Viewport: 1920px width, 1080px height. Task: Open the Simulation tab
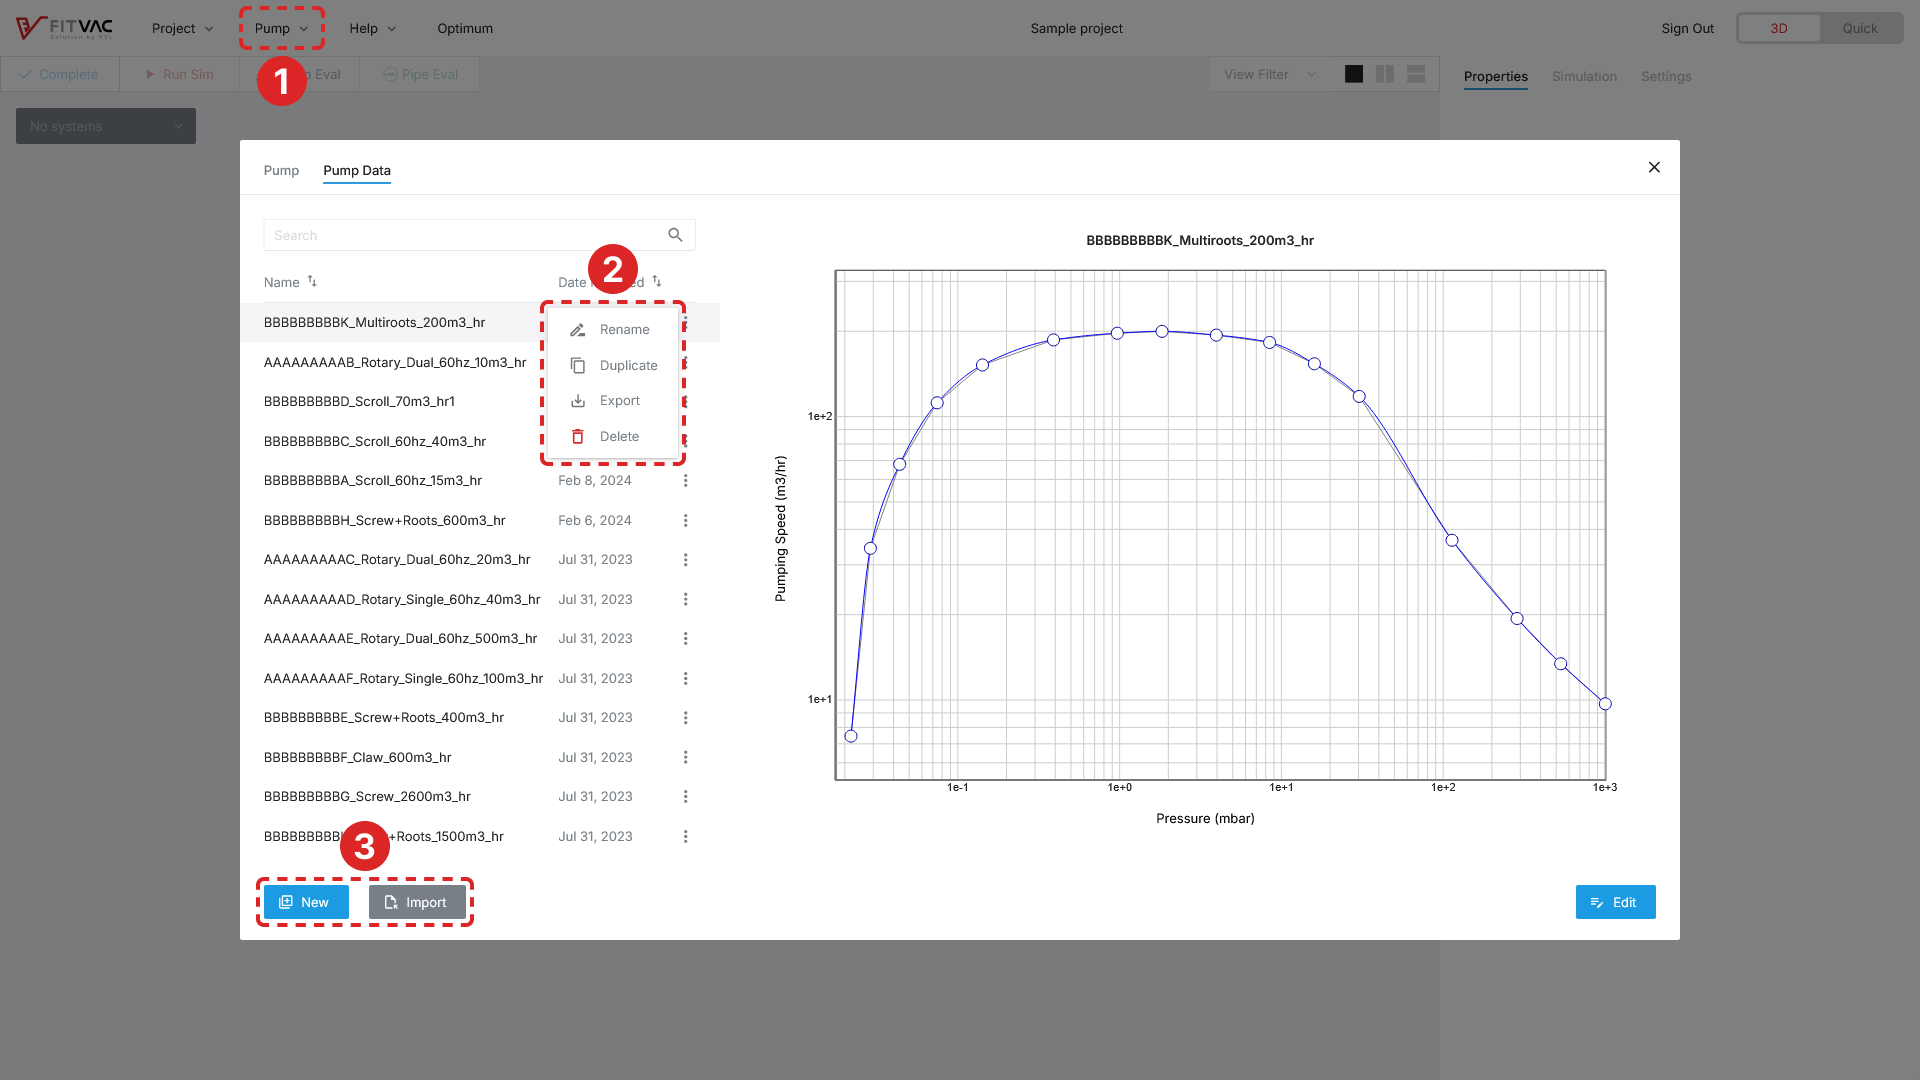point(1584,77)
